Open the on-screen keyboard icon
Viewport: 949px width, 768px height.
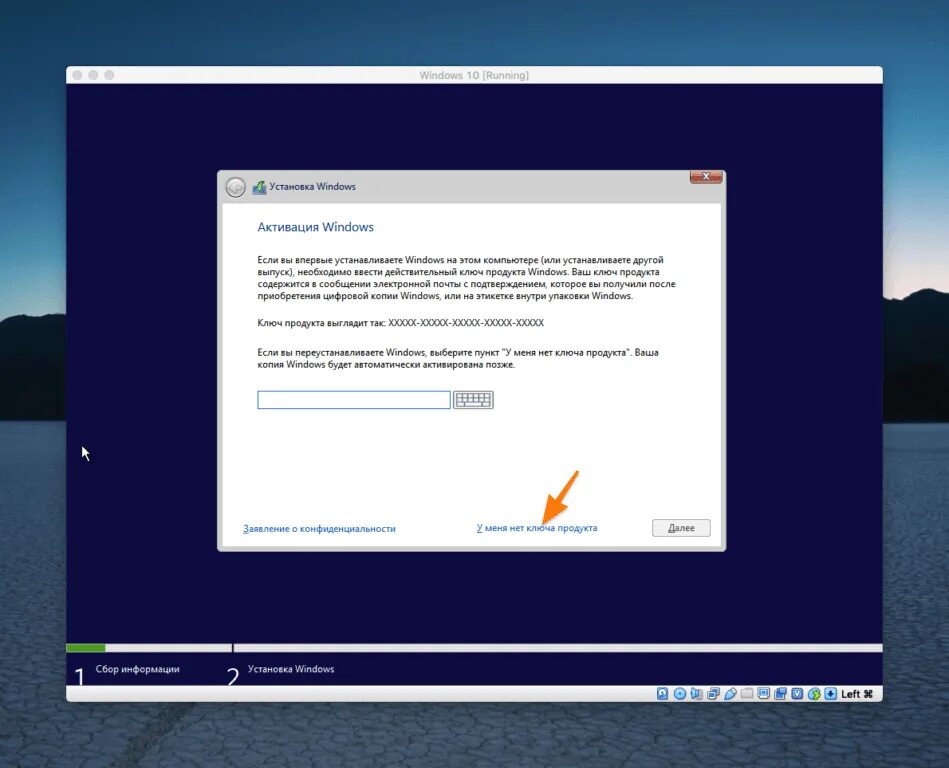pos(473,399)
